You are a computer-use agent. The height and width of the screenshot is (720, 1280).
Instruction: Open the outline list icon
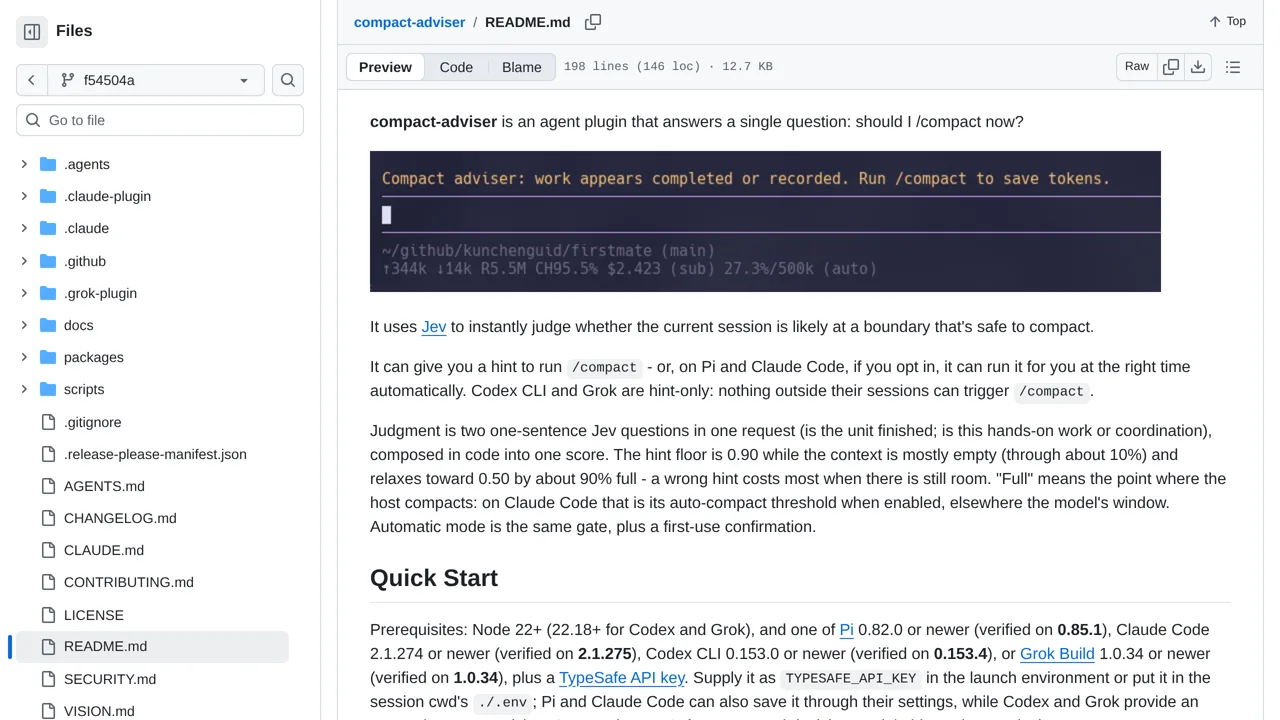pos(1233,67)
